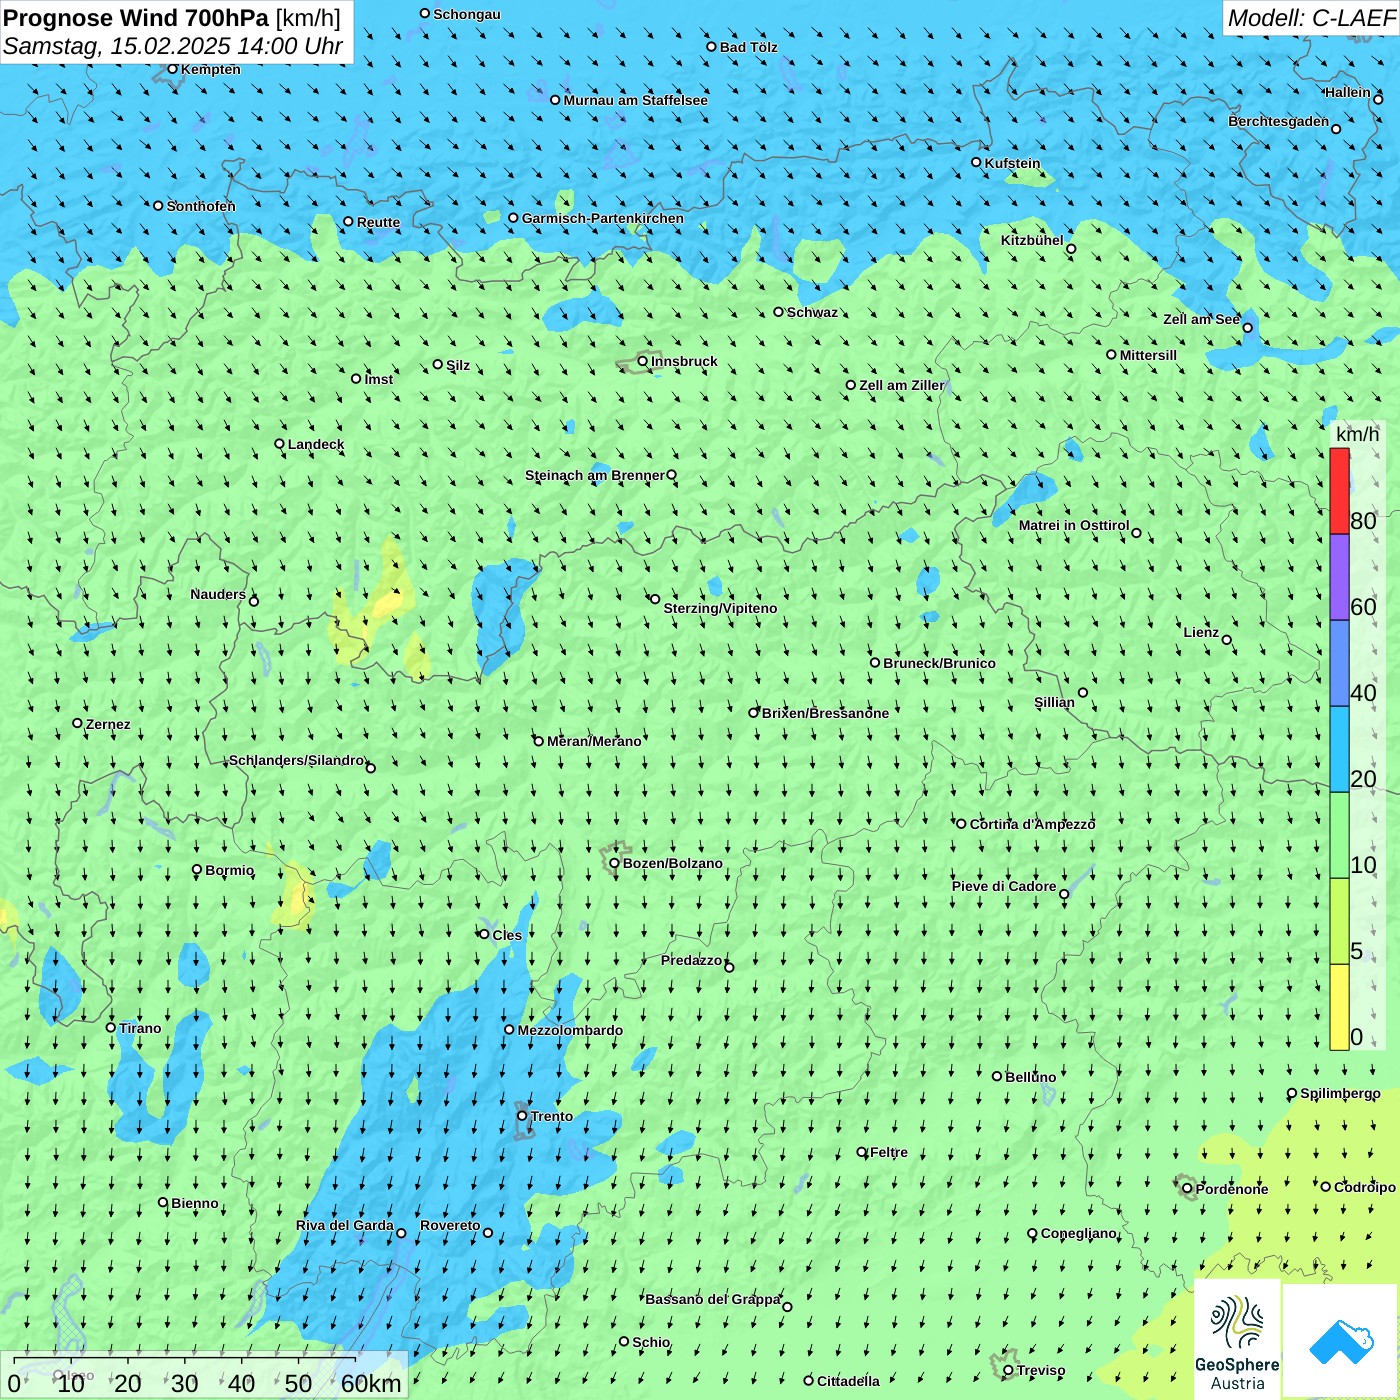Image resolution: width=1400 pixels, height=1400 pixels.
Task: Select the yellow legend color band
Action: pos(1339,1006)
